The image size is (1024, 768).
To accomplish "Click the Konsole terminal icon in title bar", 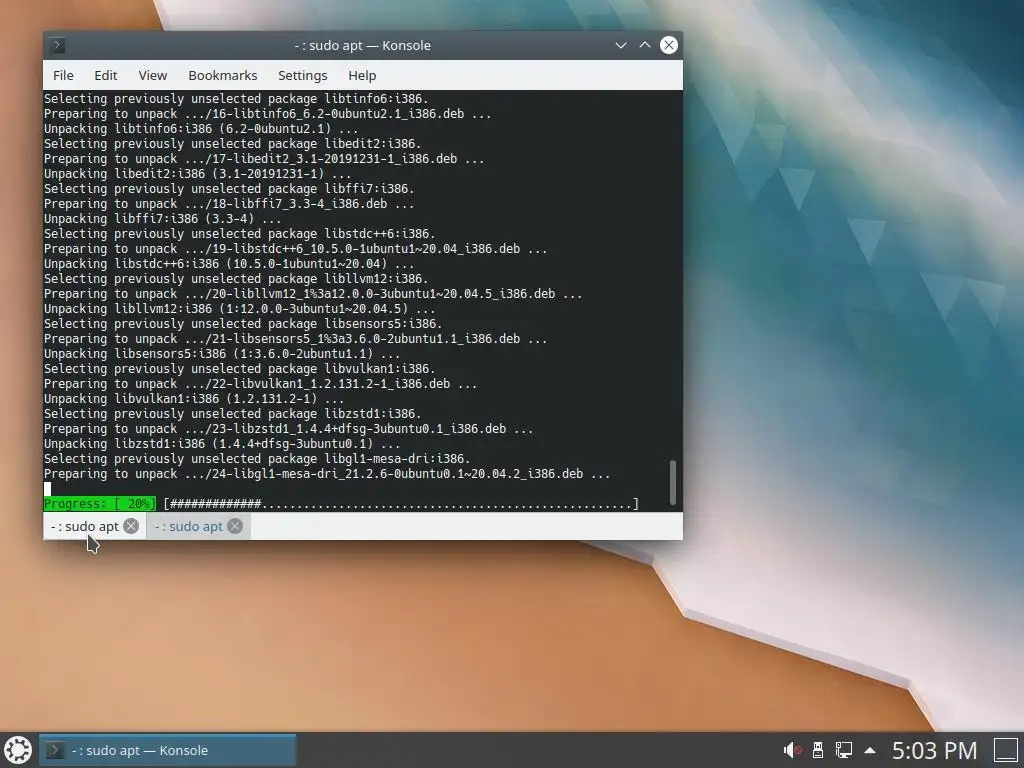I will pos(57,45).
